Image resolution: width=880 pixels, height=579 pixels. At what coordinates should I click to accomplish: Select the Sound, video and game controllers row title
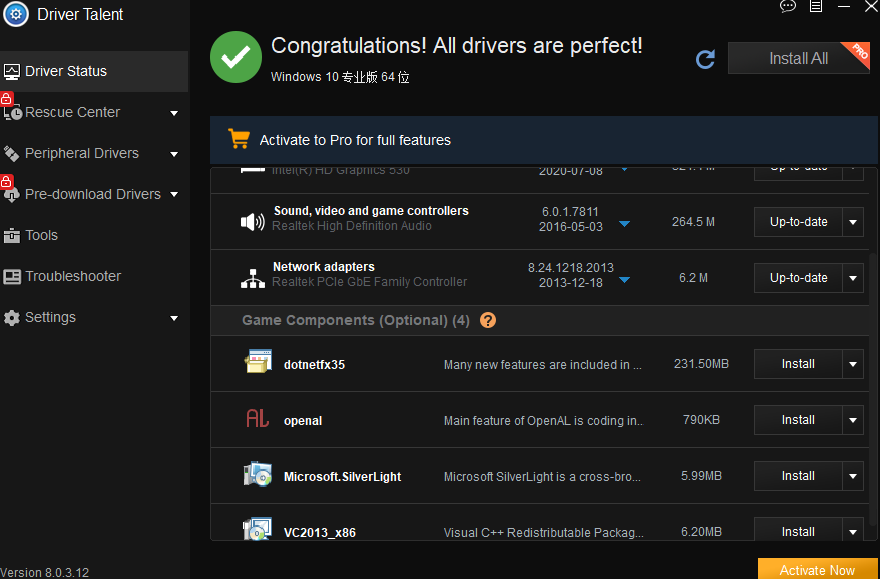tap(371, 211)
